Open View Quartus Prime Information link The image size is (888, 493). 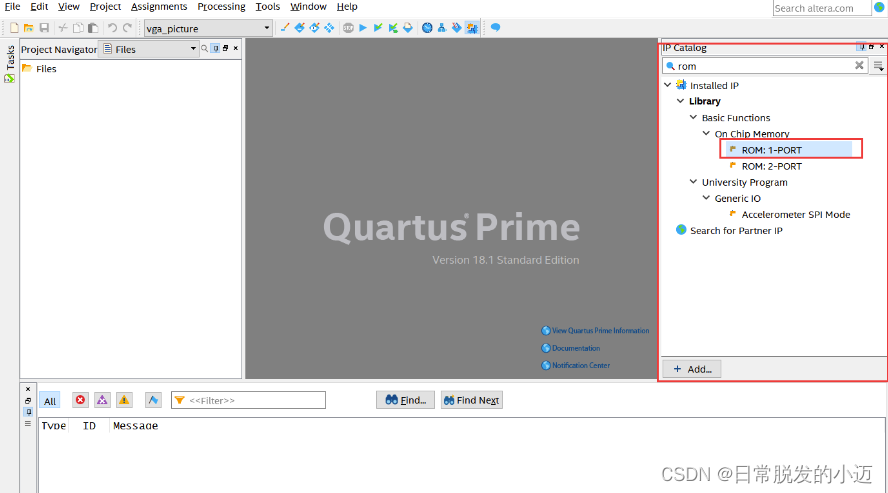595,331
